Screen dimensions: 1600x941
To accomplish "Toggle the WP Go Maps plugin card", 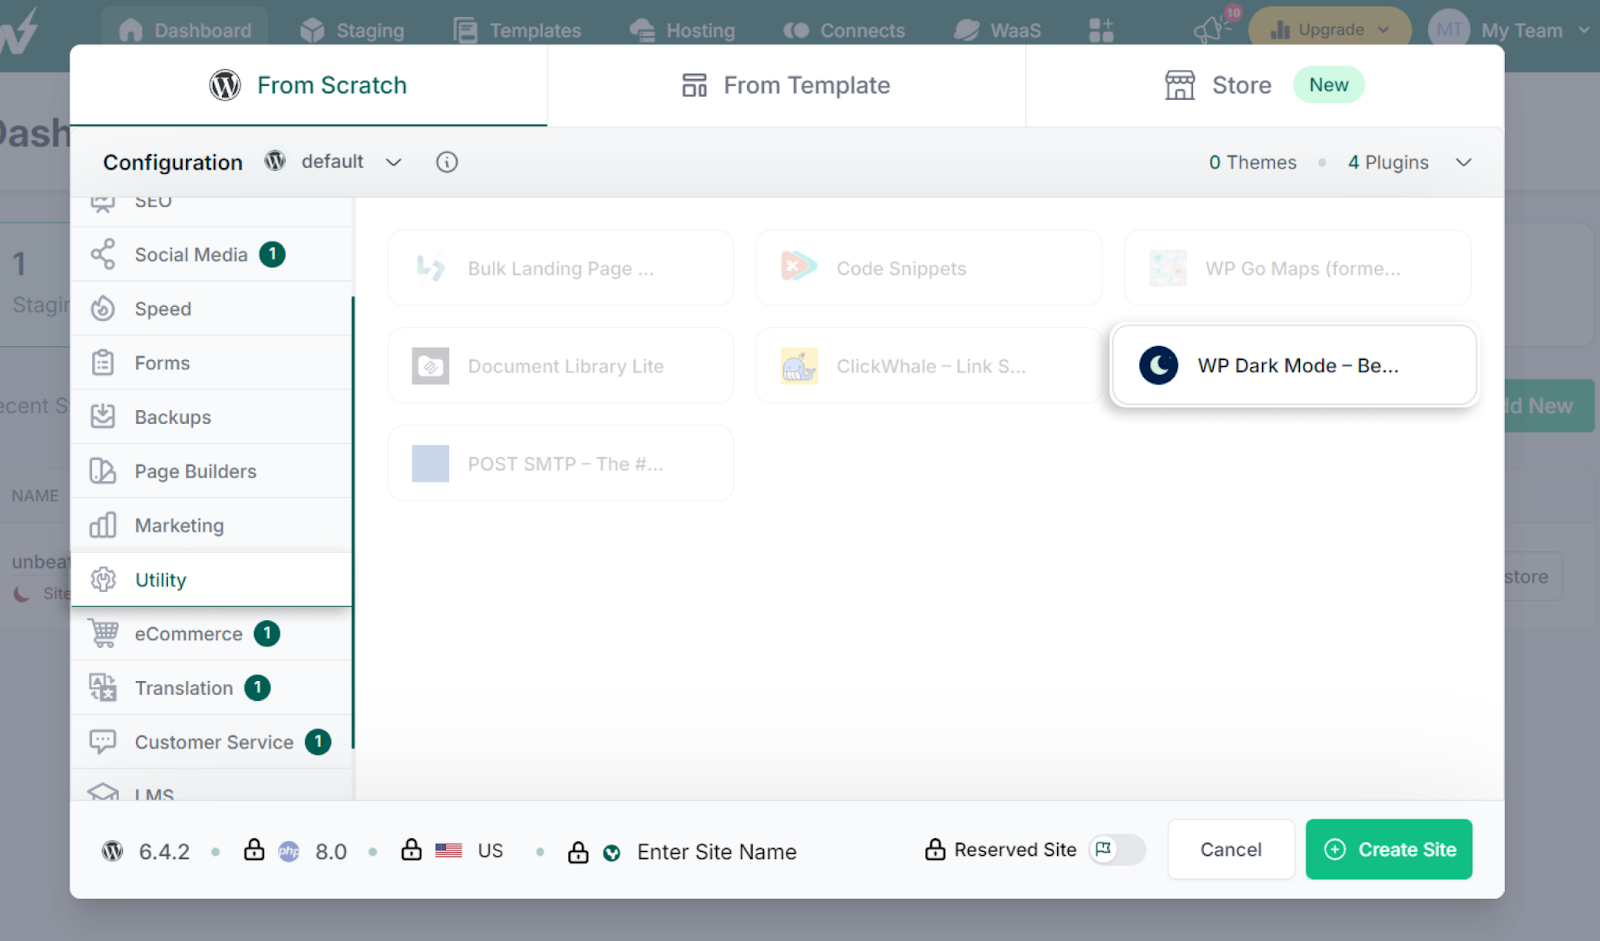I will pos(1298,268).
